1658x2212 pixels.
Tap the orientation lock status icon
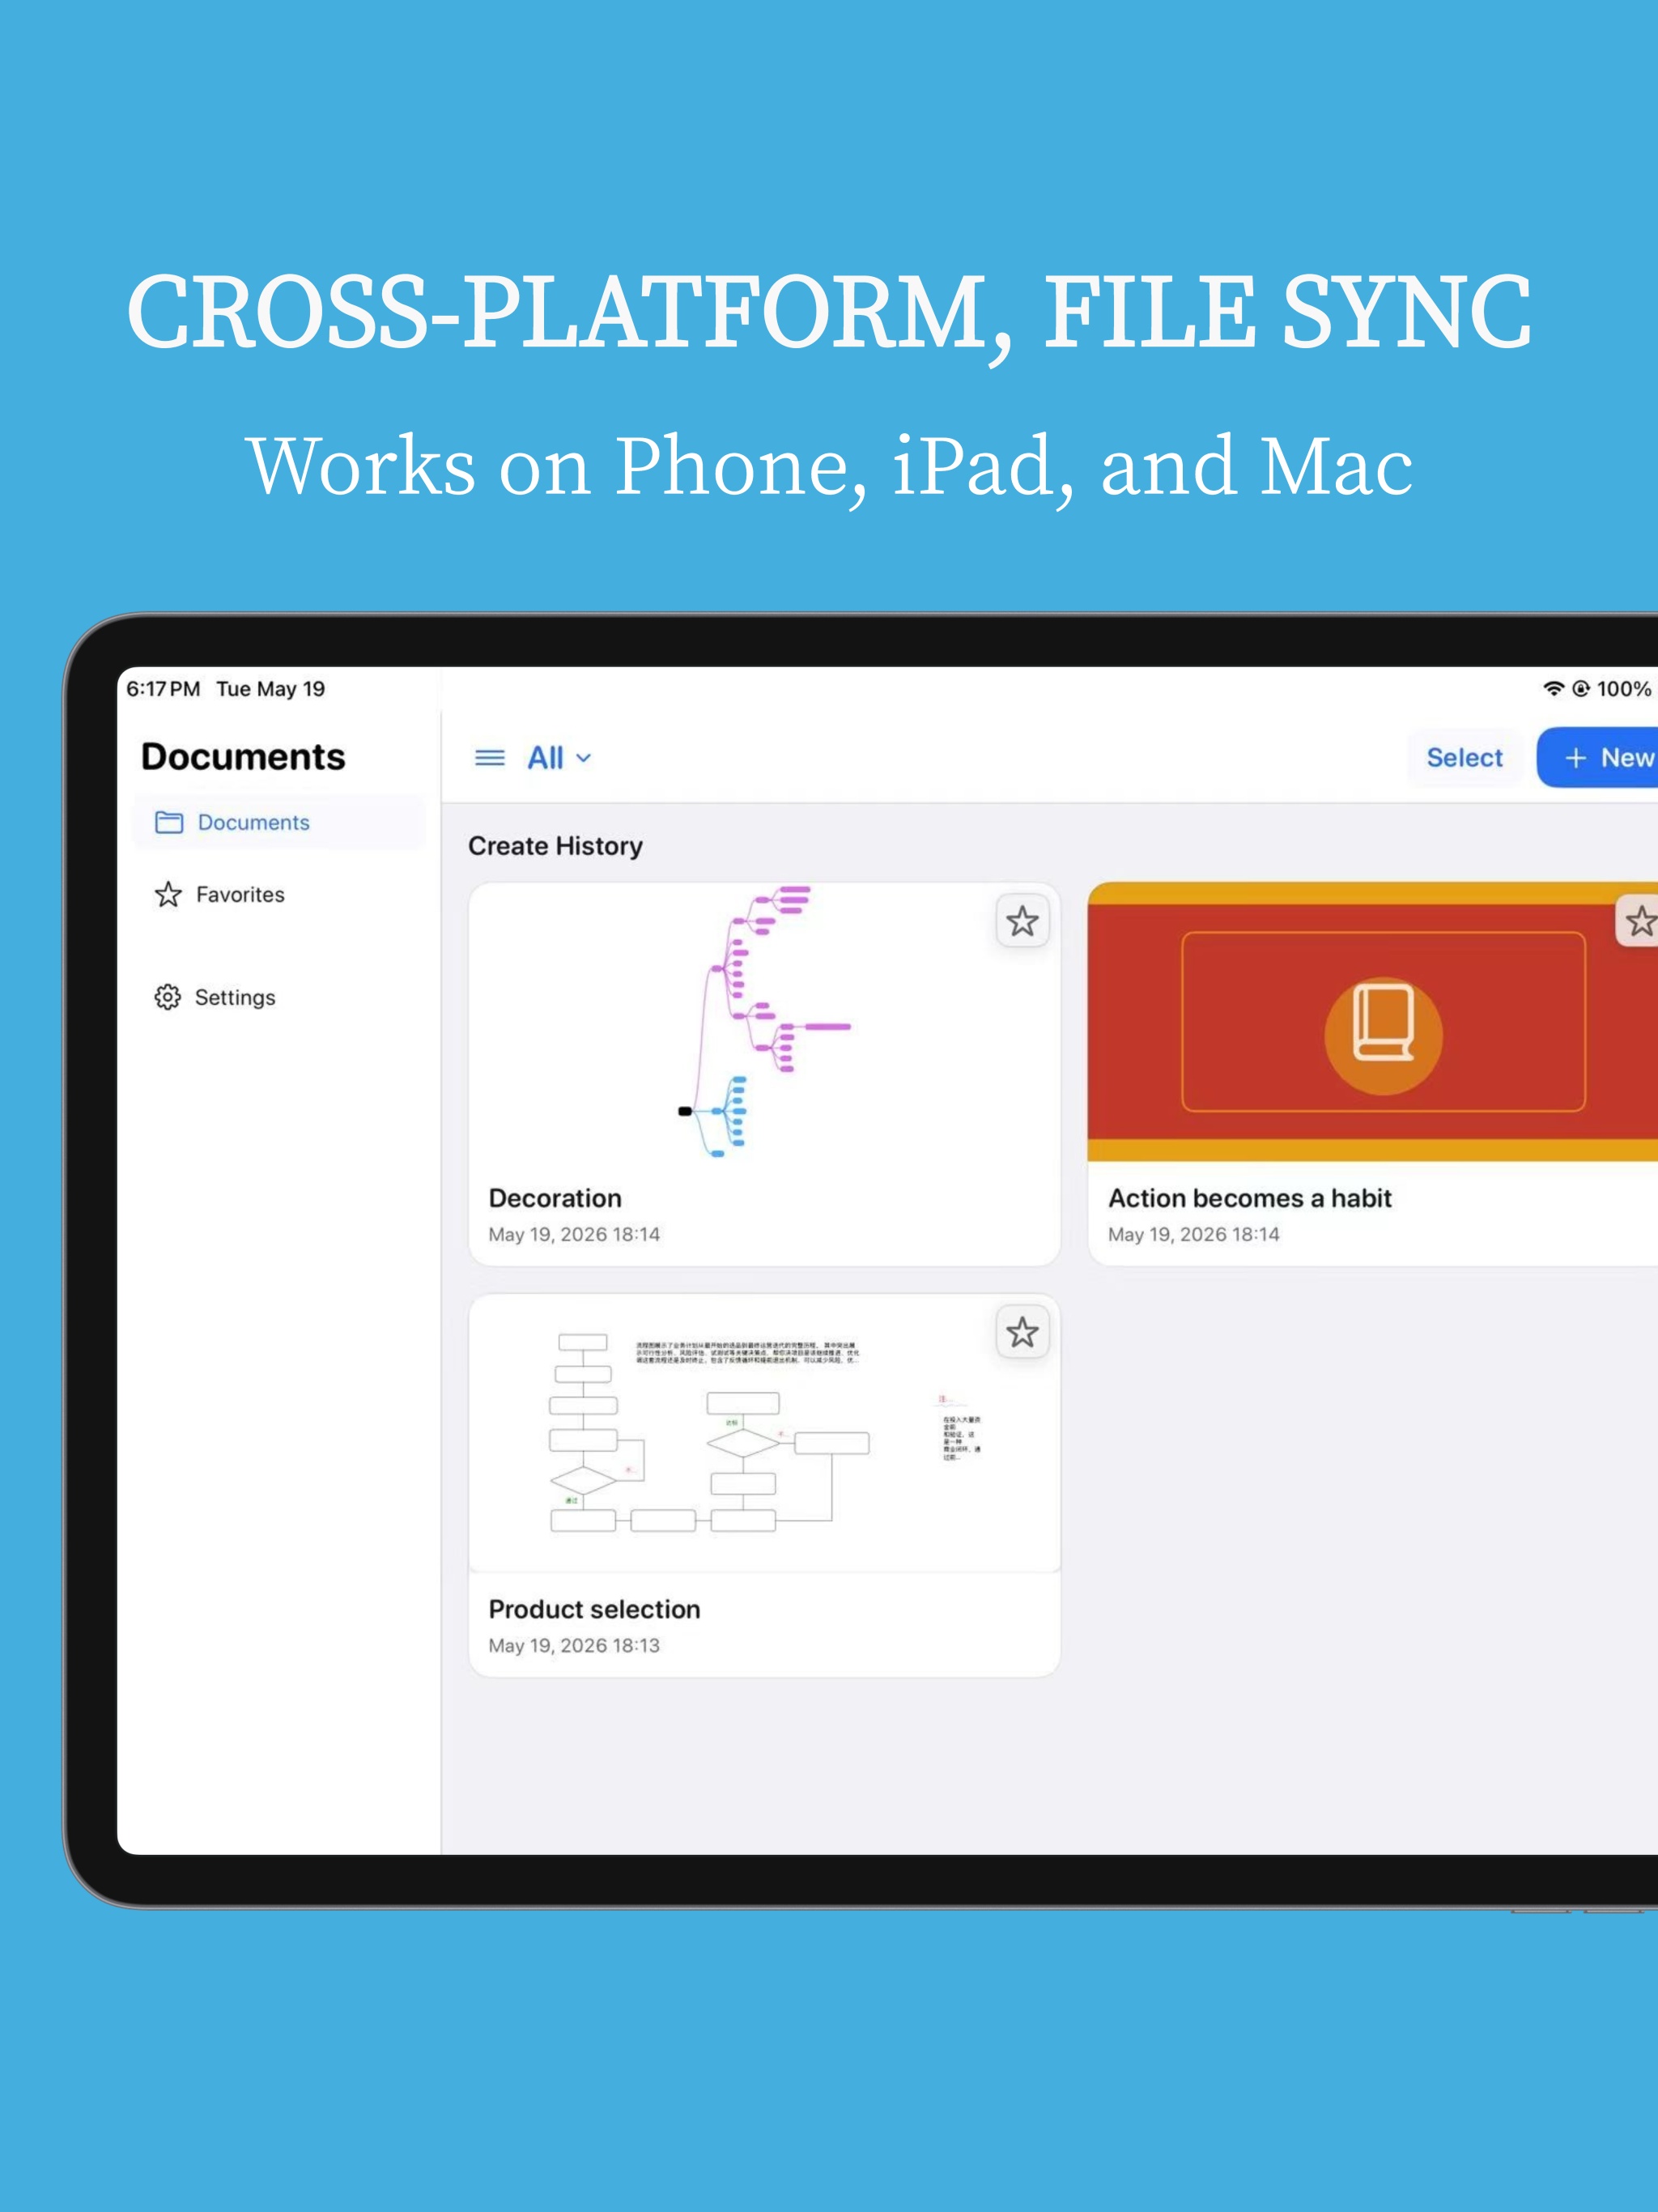pyautogui.click(x=1581, y=688)
